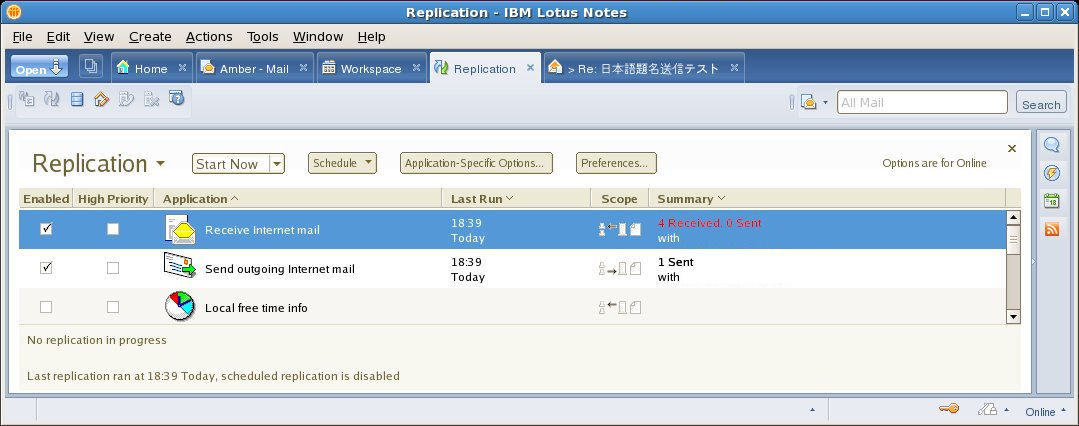1079x426 pixels.
Task: Select the "4 Received, 0 Sent" summary text
Action: coord(709,223)
